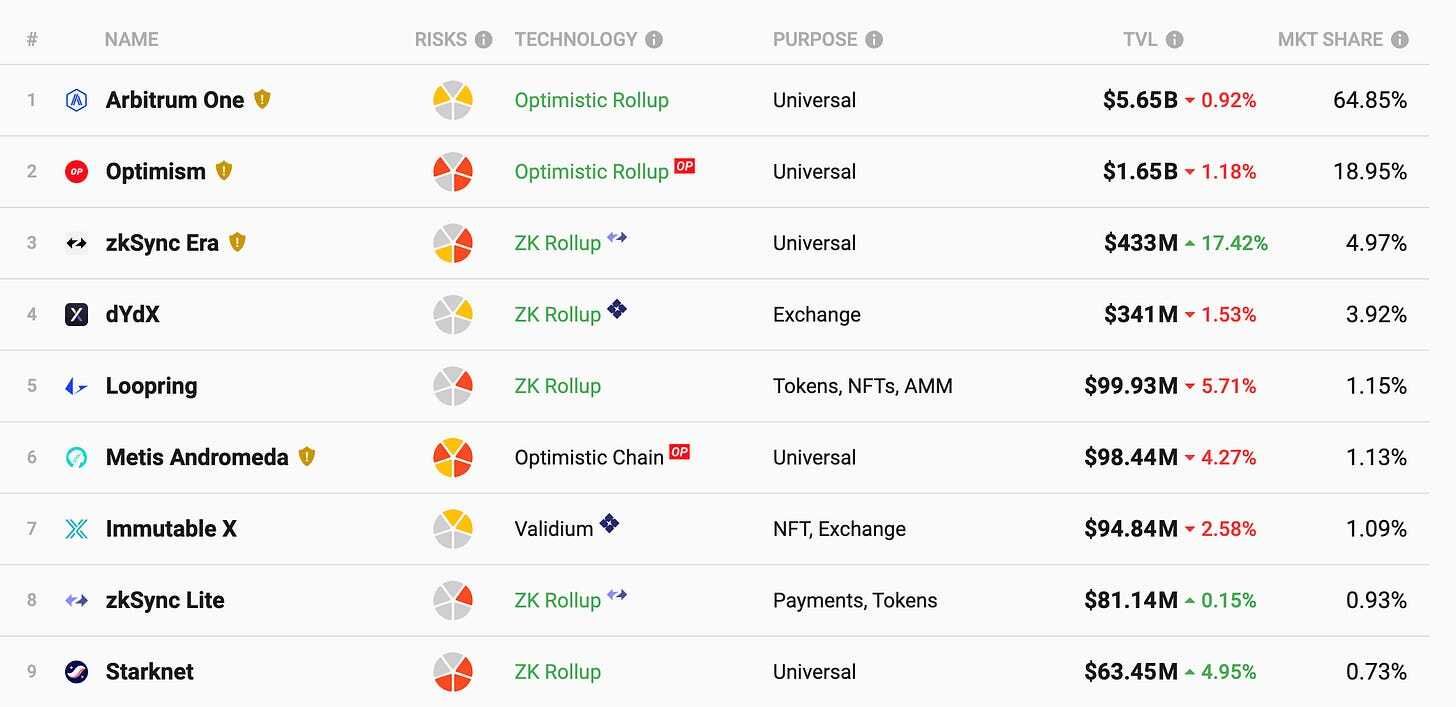Click the info icon next to RISKS

tap(483, 40)
